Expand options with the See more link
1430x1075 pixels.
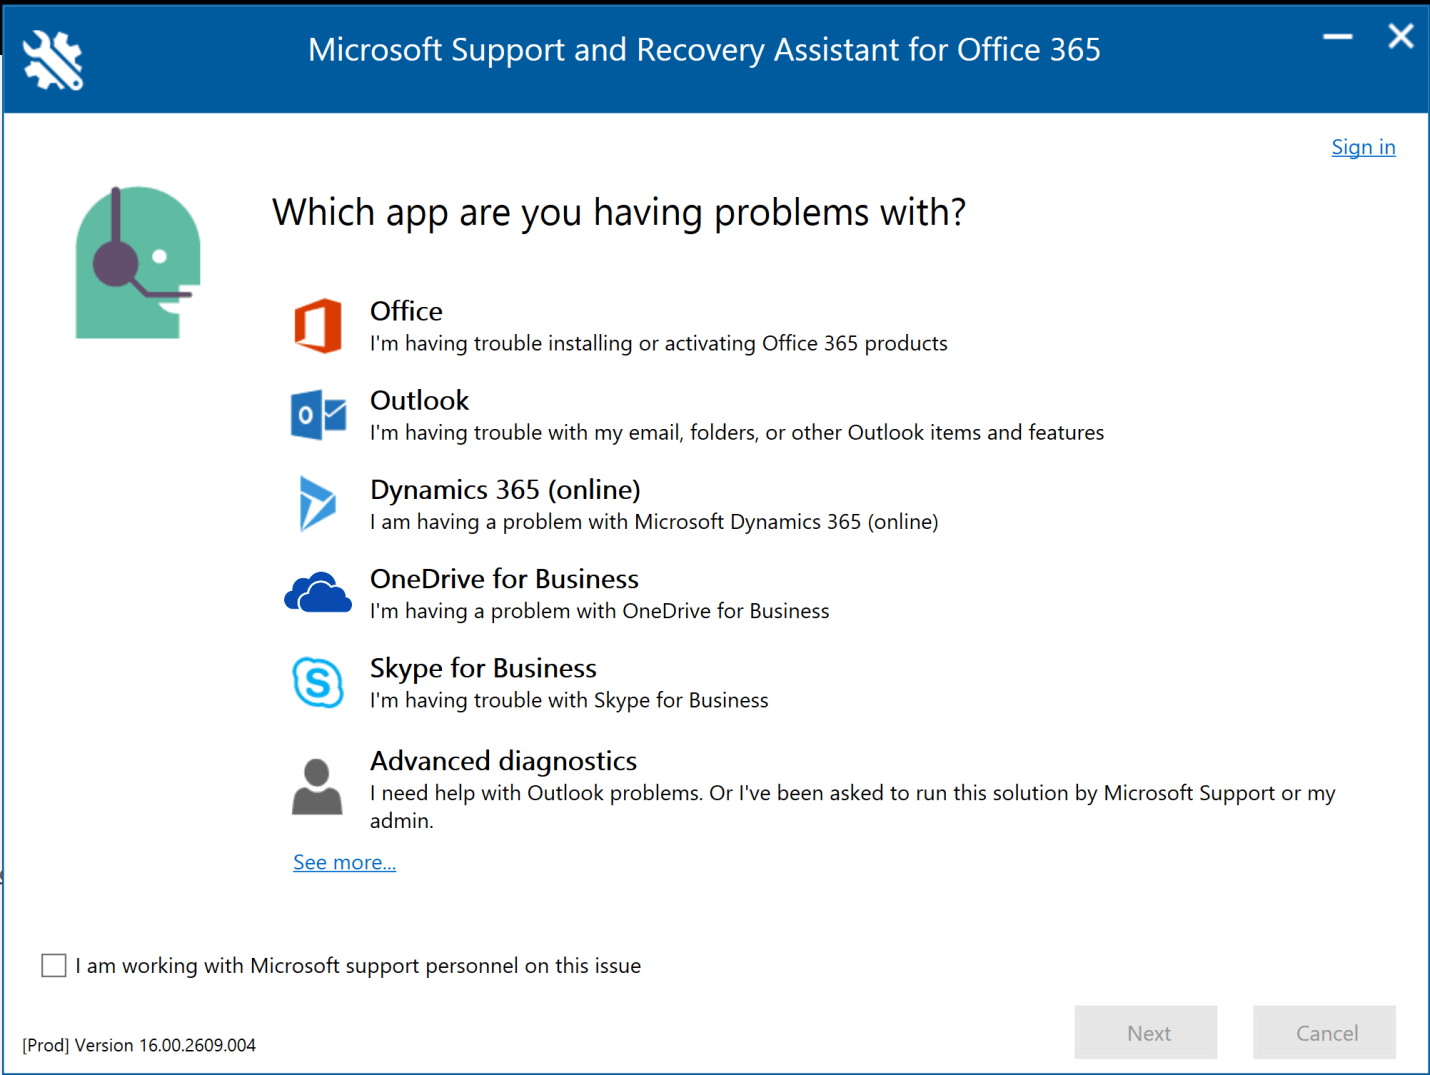pyautogui.click(x=344, y=862)
